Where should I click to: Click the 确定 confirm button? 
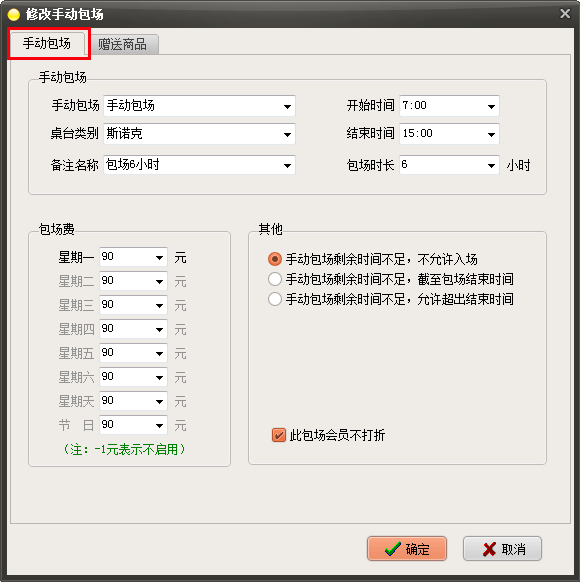[x=407, y=549]
